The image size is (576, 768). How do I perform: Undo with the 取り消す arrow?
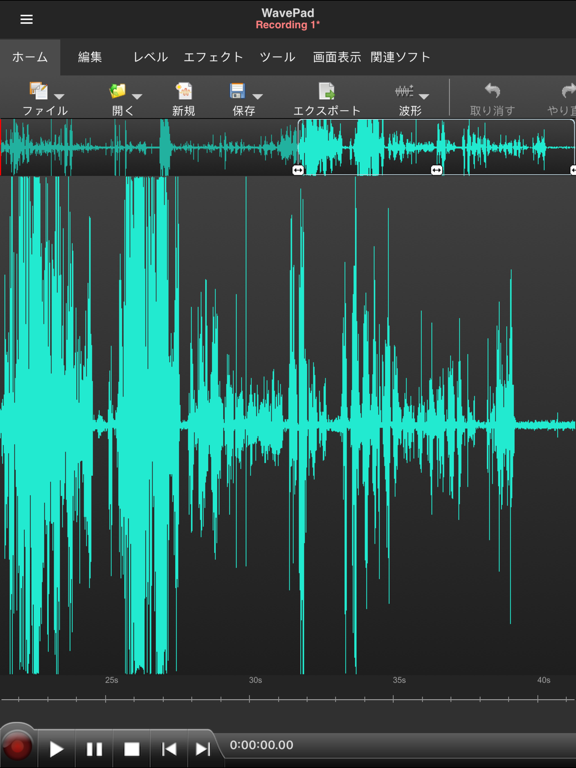pos(492,91)
